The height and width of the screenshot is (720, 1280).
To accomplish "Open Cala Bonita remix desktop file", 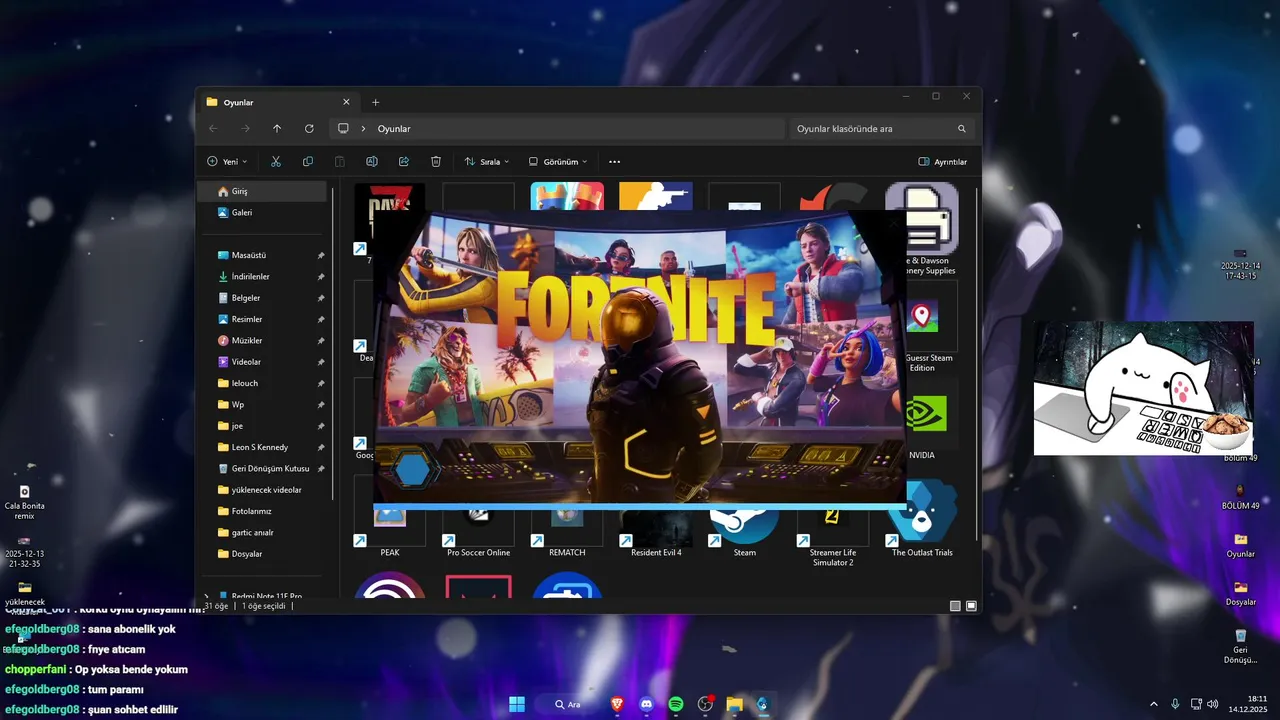I will (24, 501).
